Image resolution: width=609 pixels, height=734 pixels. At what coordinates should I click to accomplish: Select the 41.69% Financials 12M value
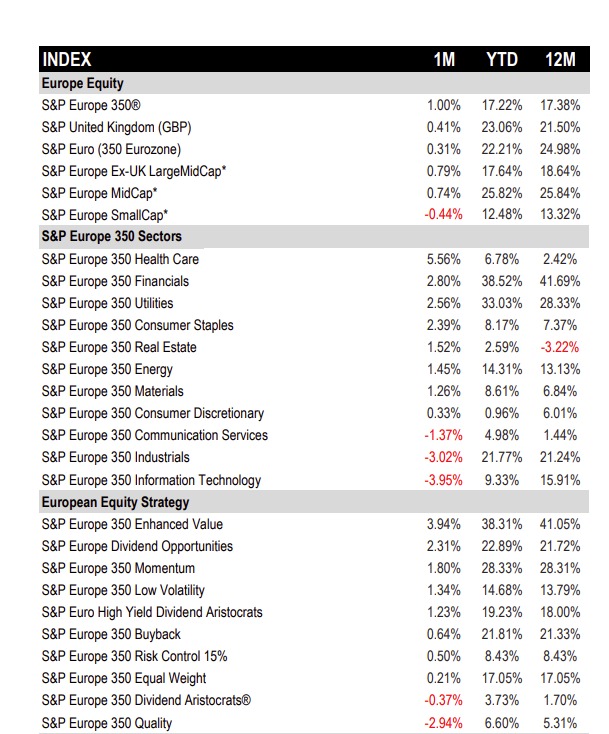(x=559, y=281)
